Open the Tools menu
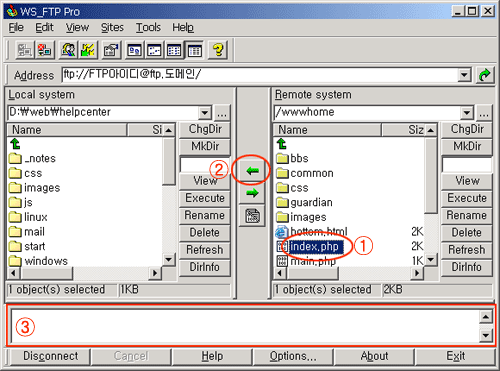This screenshot has height=371, width=500. click(x=148, y=27)
